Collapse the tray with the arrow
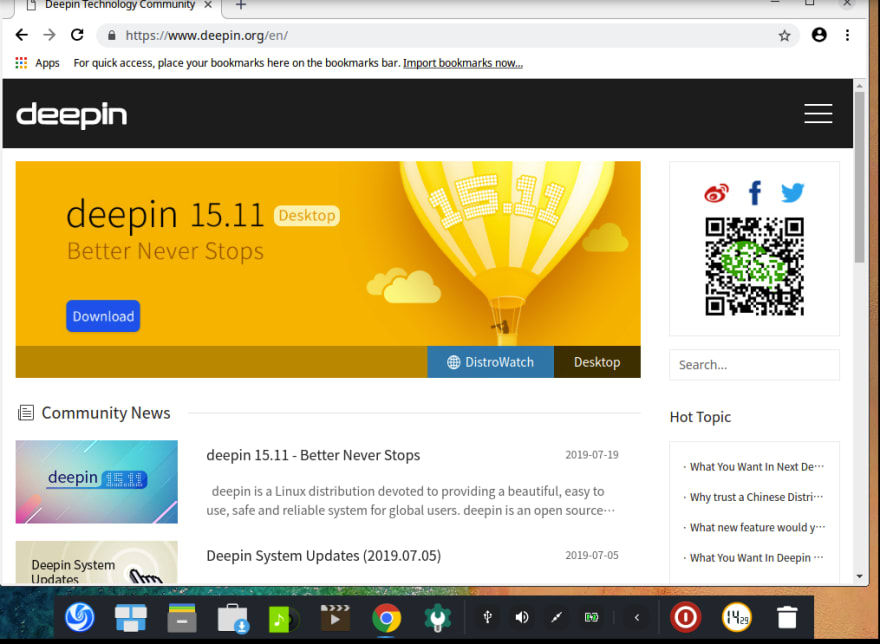Viewport: 880px width, 644px height. point(636,617)
